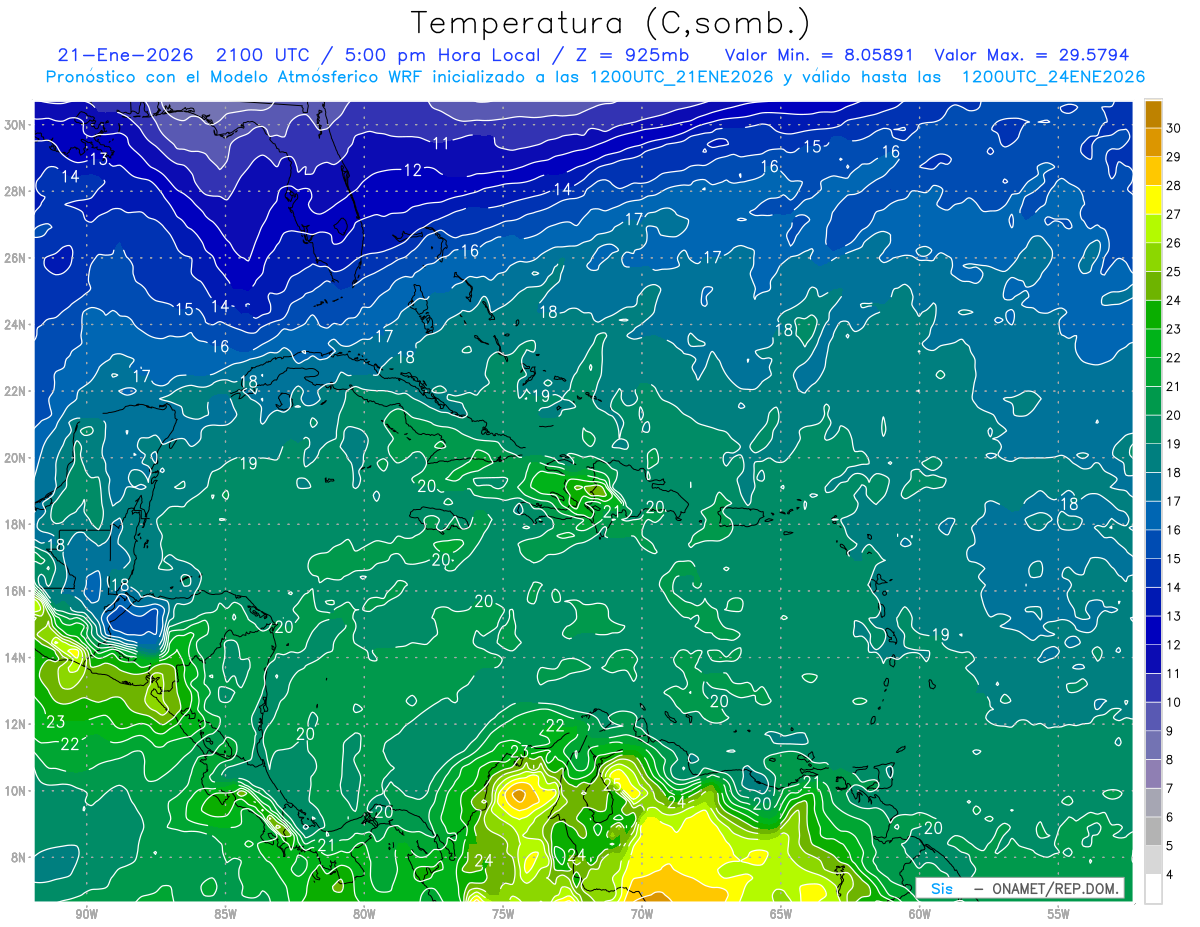1200x927 pixels.
Task: Click the purple swatch between 8 and 9
Action: 1153,745
